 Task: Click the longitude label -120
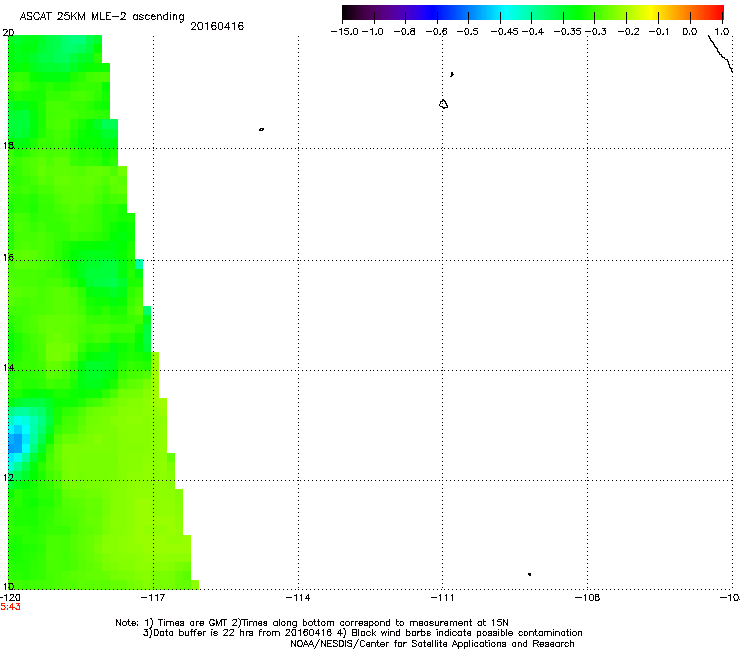coord(10,598)
